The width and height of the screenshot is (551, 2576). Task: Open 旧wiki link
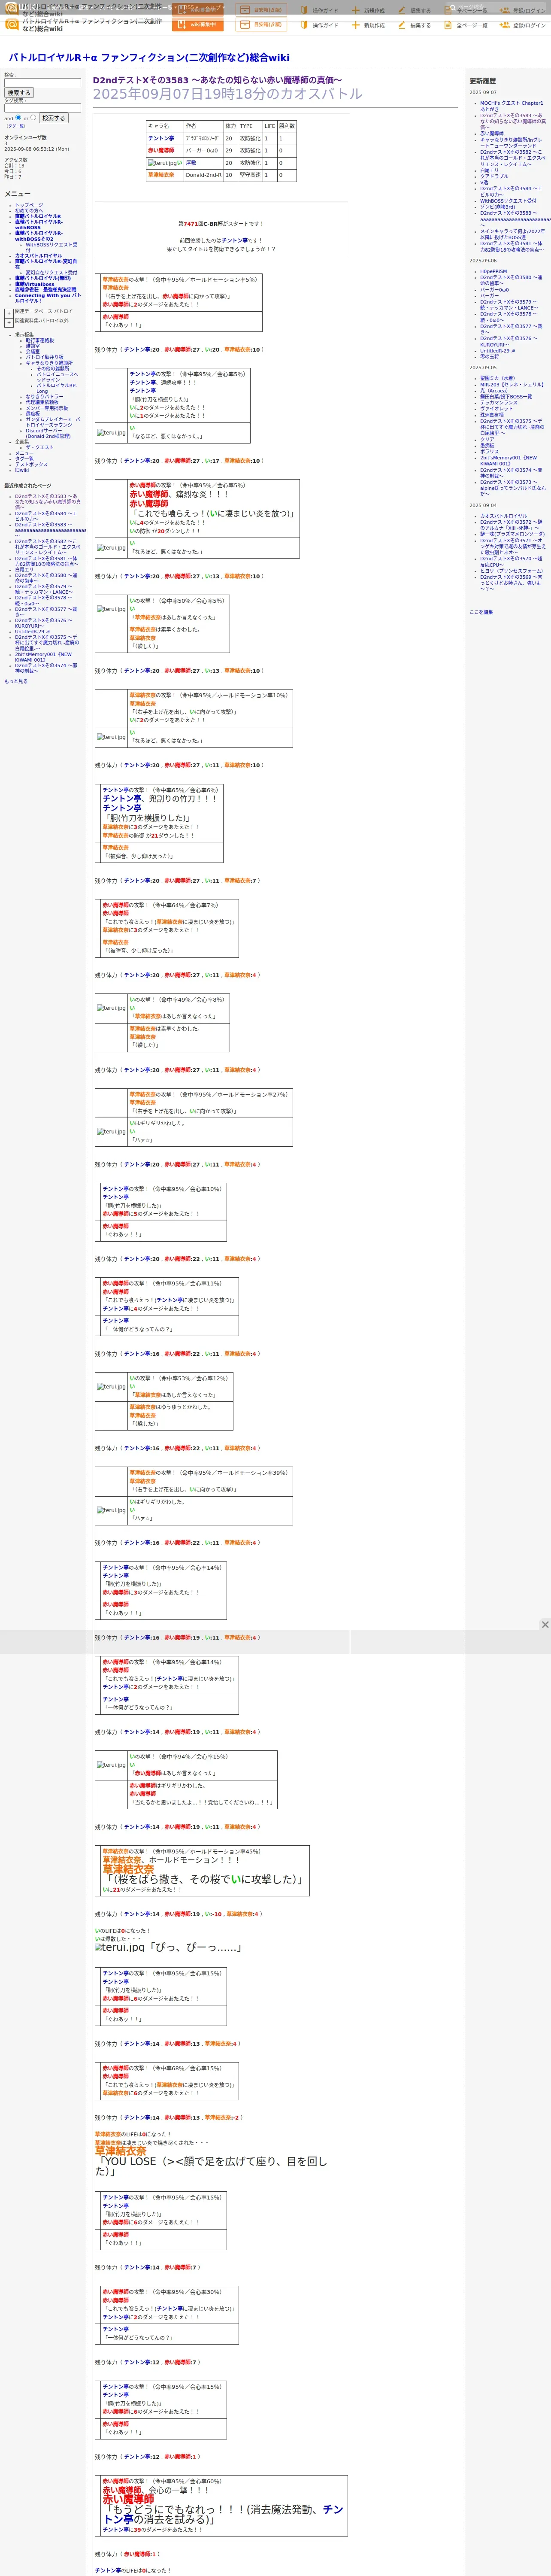point(22,470)
